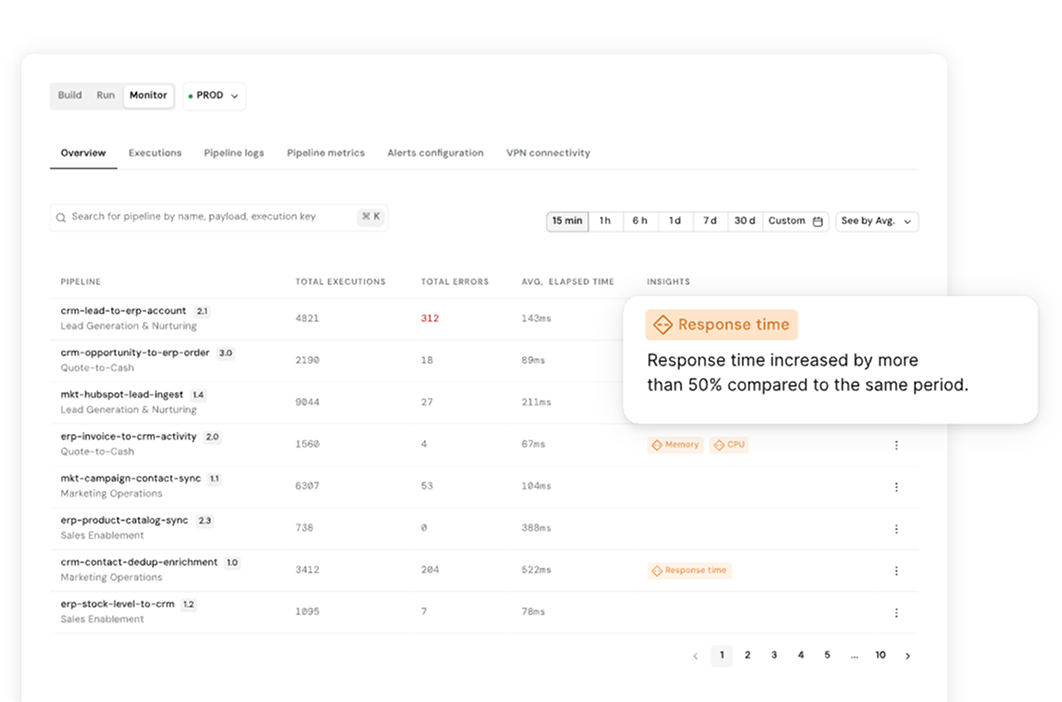This screenshot has height=702, width=1062.
Task: Select the 6 h time range
Action: pos(640,221)
